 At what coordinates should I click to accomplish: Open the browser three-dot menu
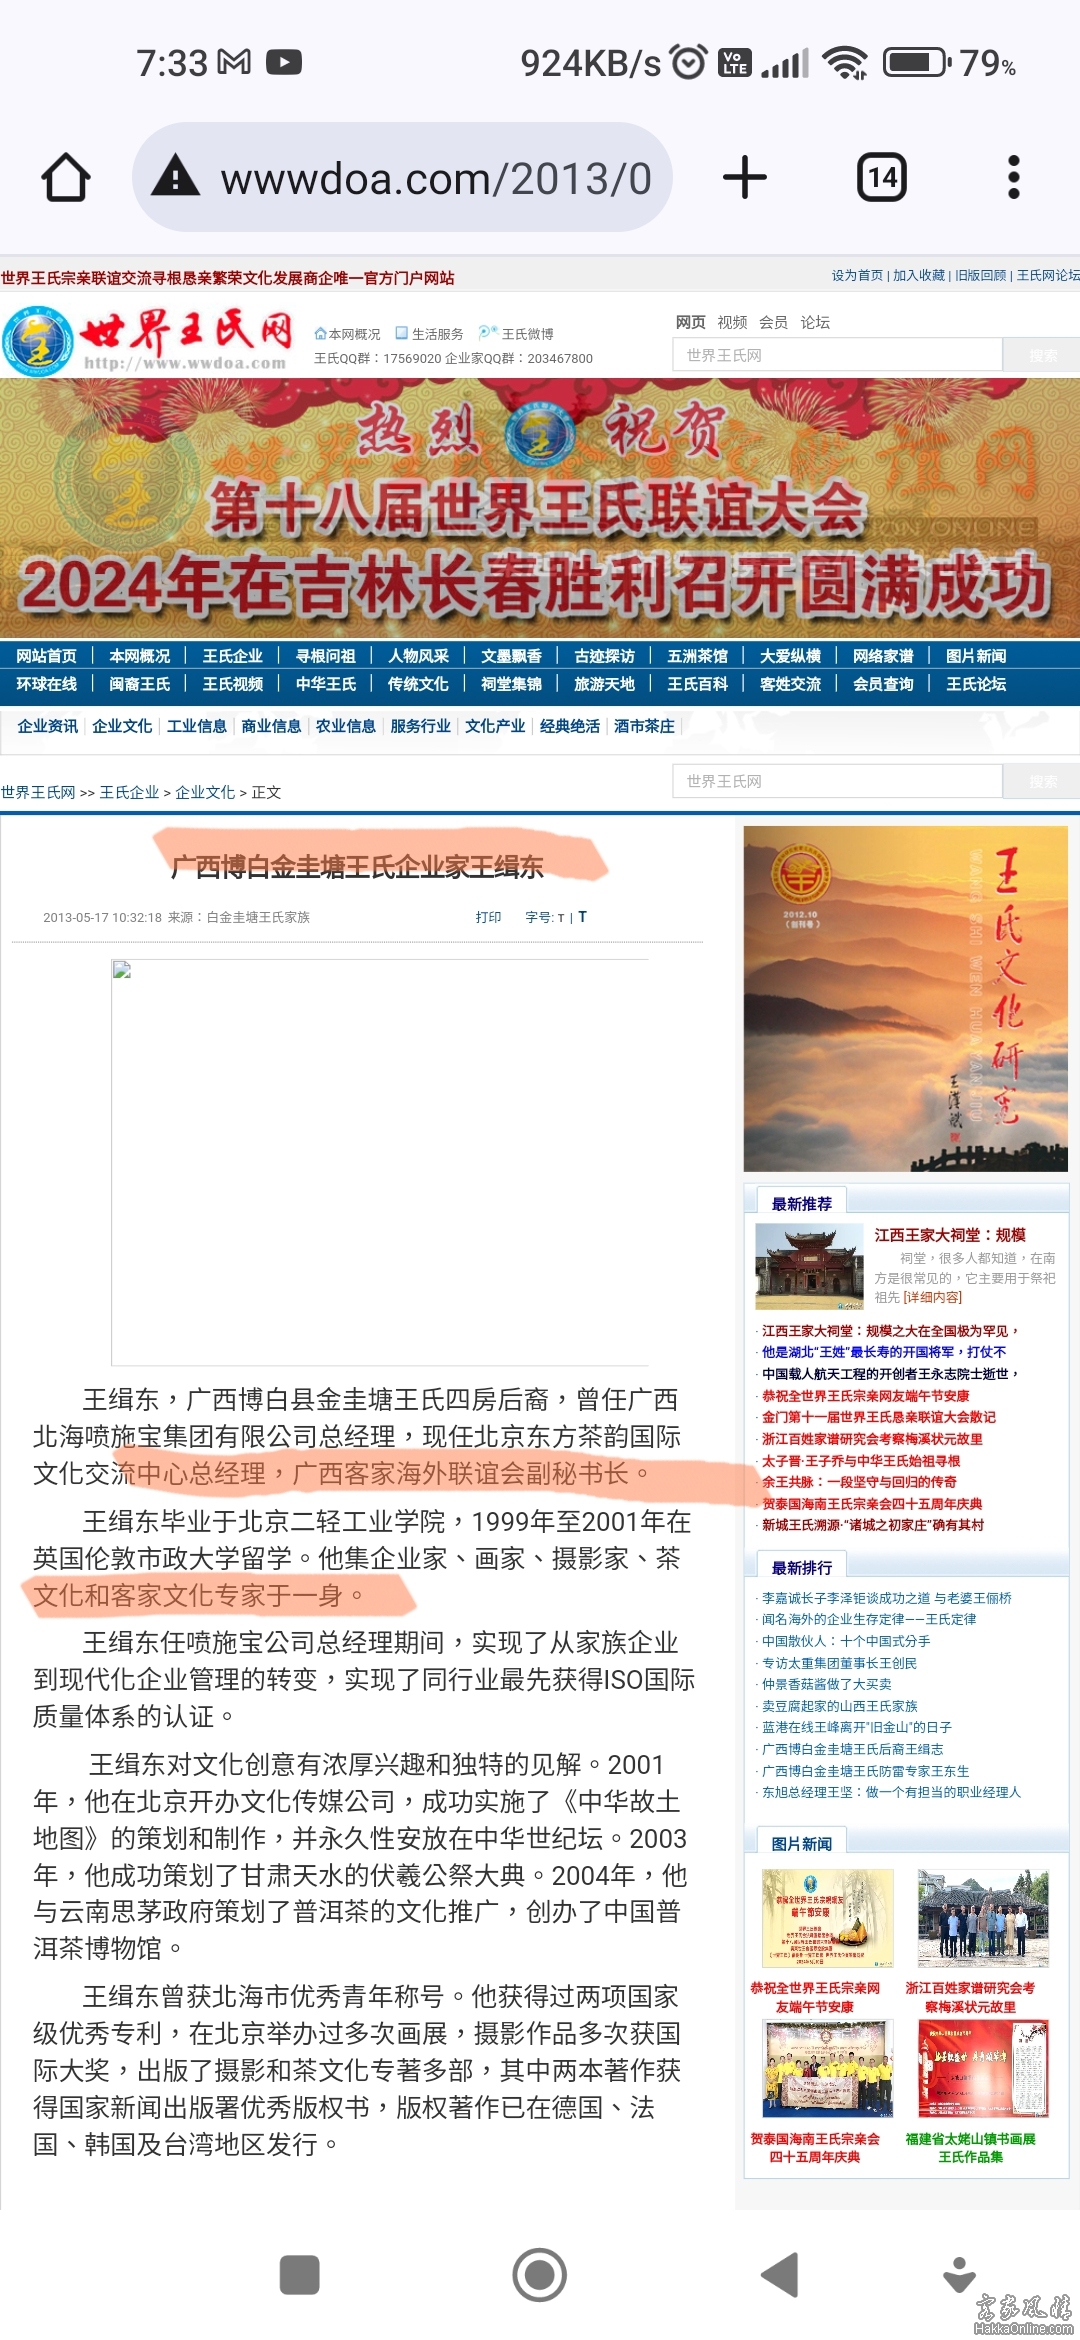(x=1014, y=178)
